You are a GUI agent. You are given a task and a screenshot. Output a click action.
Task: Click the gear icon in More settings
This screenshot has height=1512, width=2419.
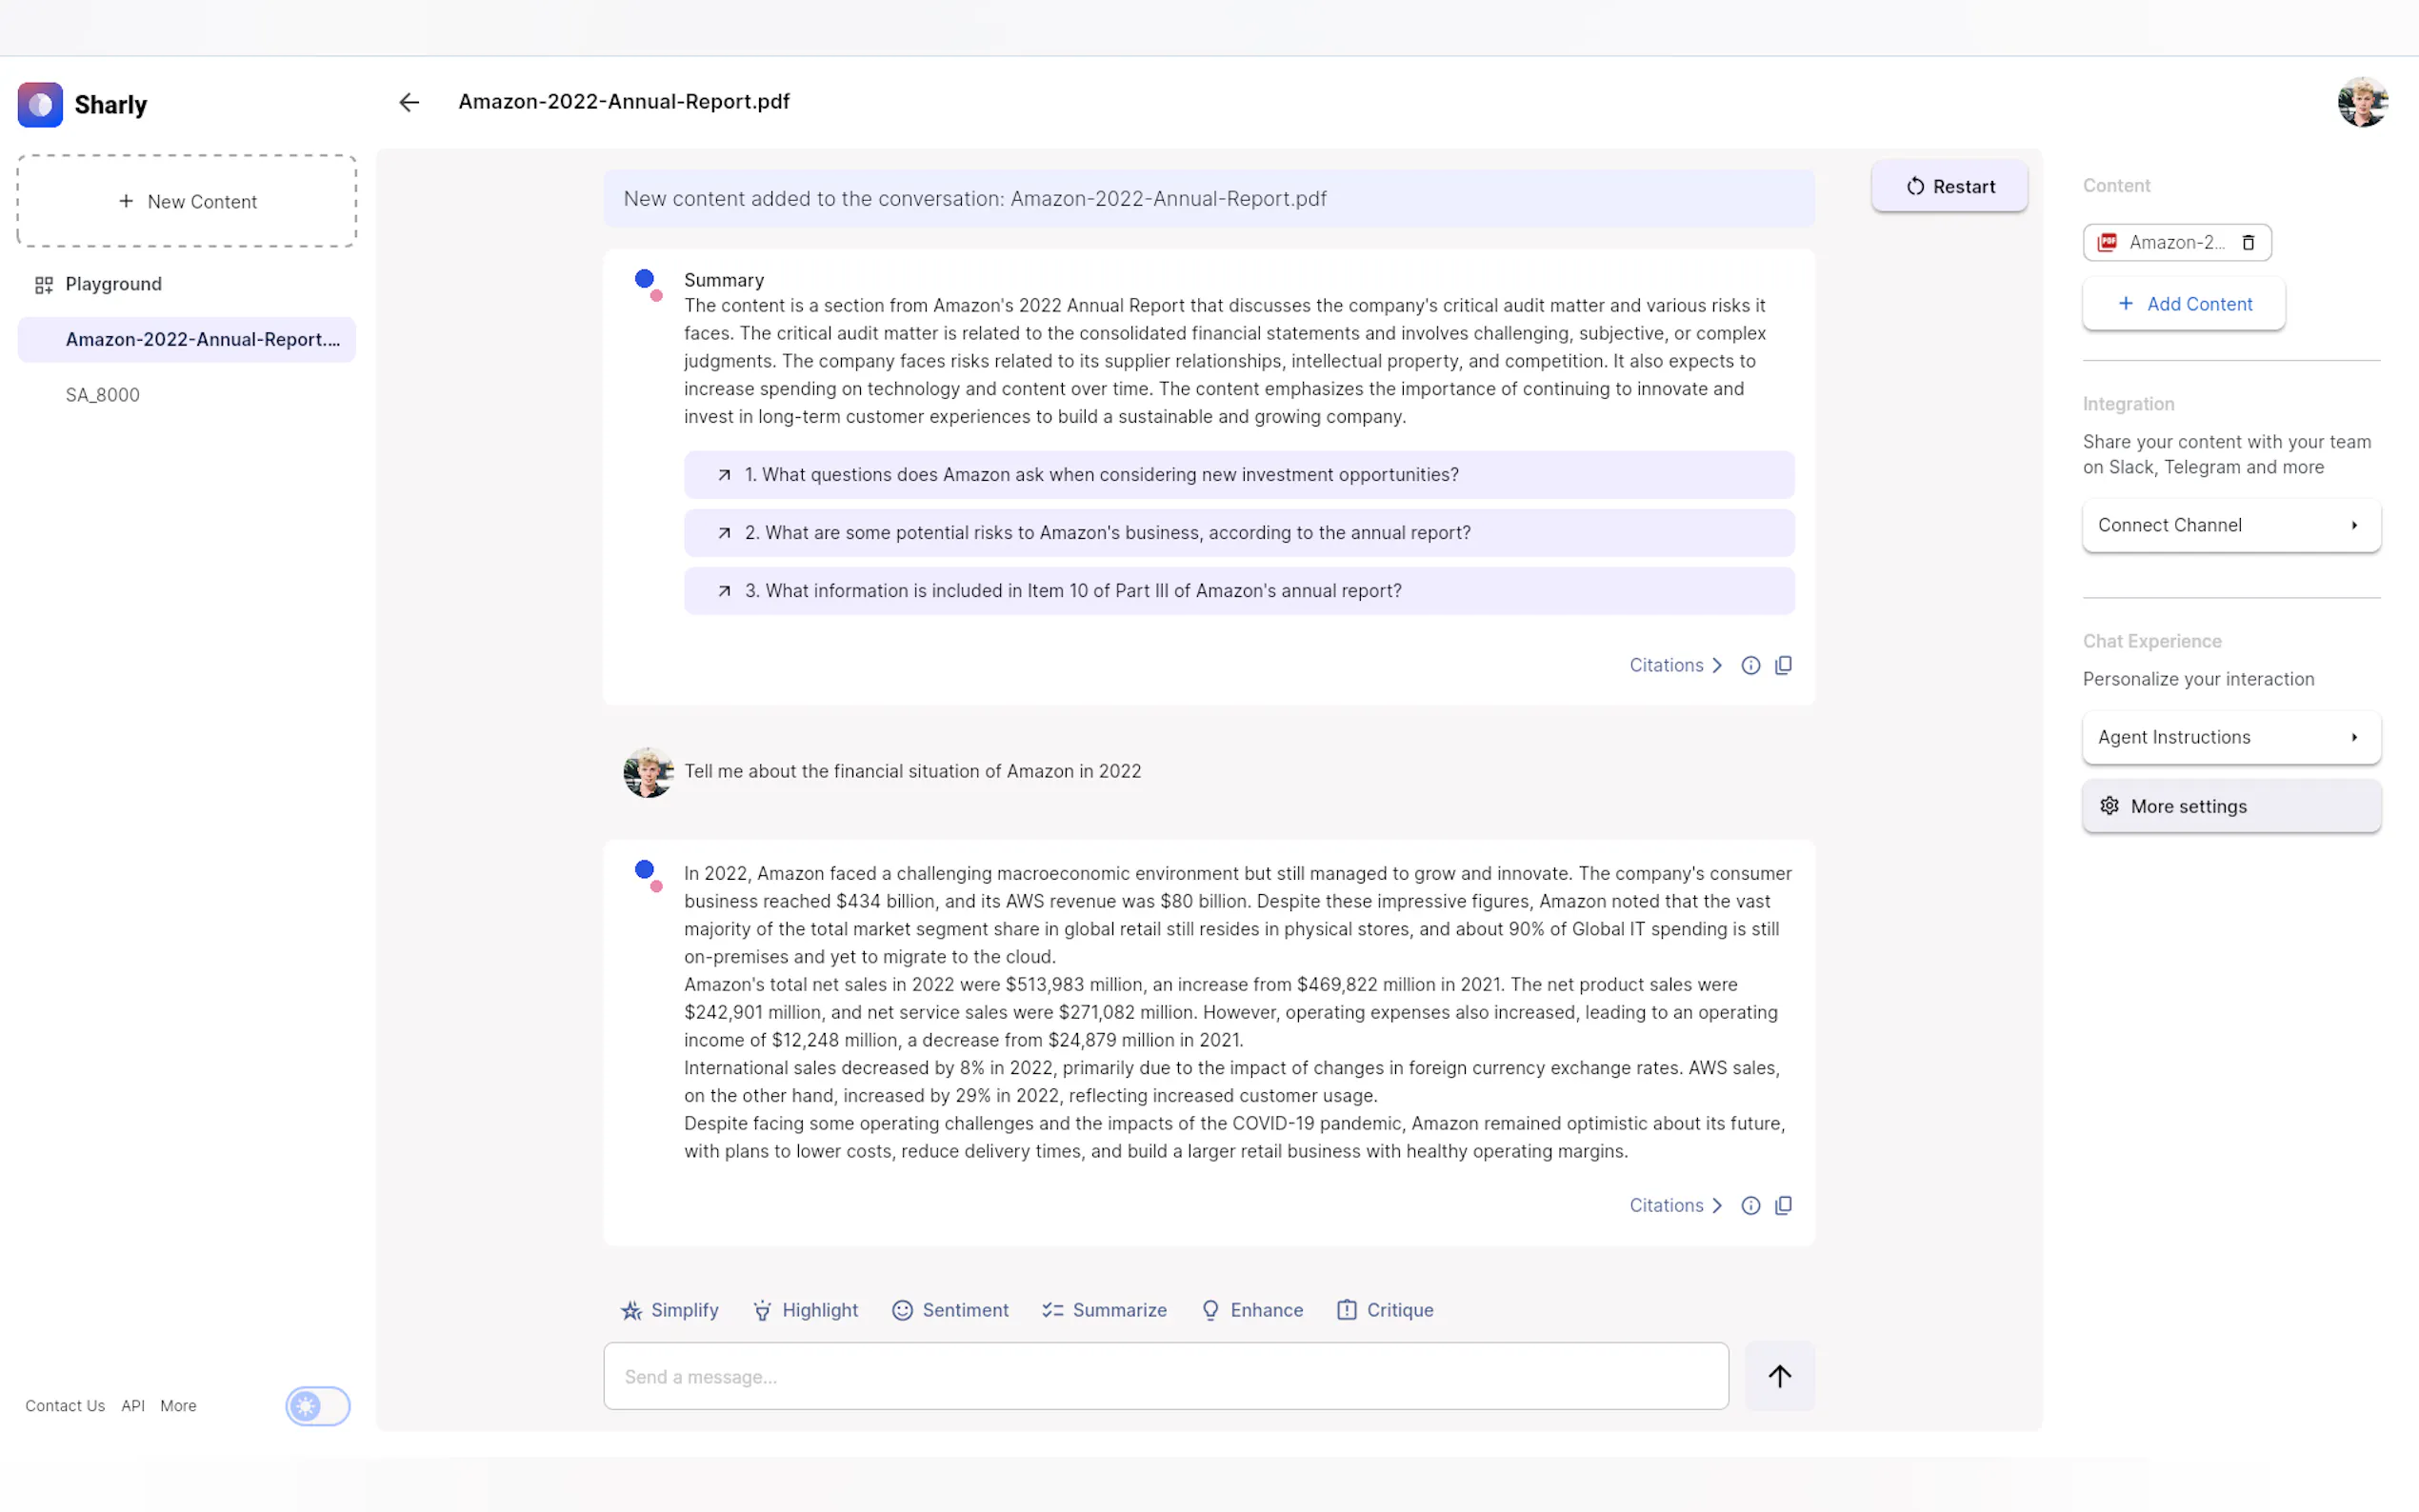2109,806
